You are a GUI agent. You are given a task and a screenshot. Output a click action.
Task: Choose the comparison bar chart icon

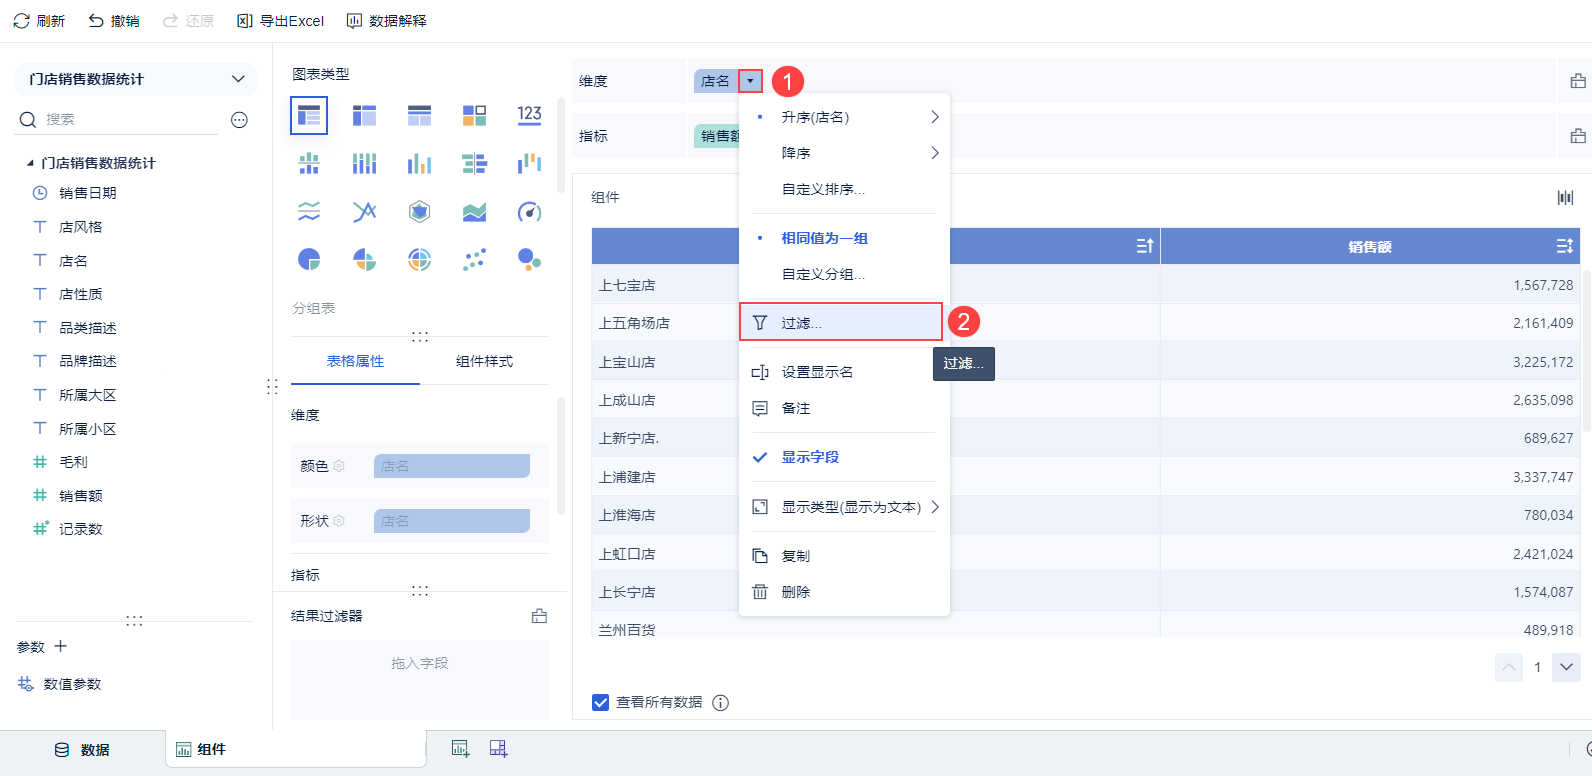474,163
